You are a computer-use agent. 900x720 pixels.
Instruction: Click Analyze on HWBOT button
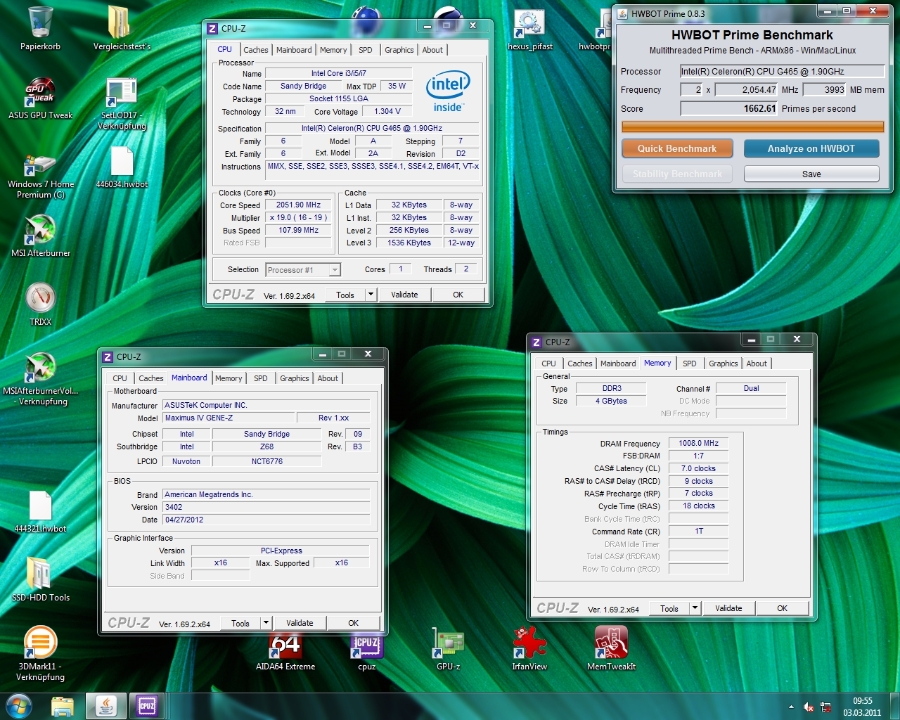pyautogui.click(x=811, y=149)
